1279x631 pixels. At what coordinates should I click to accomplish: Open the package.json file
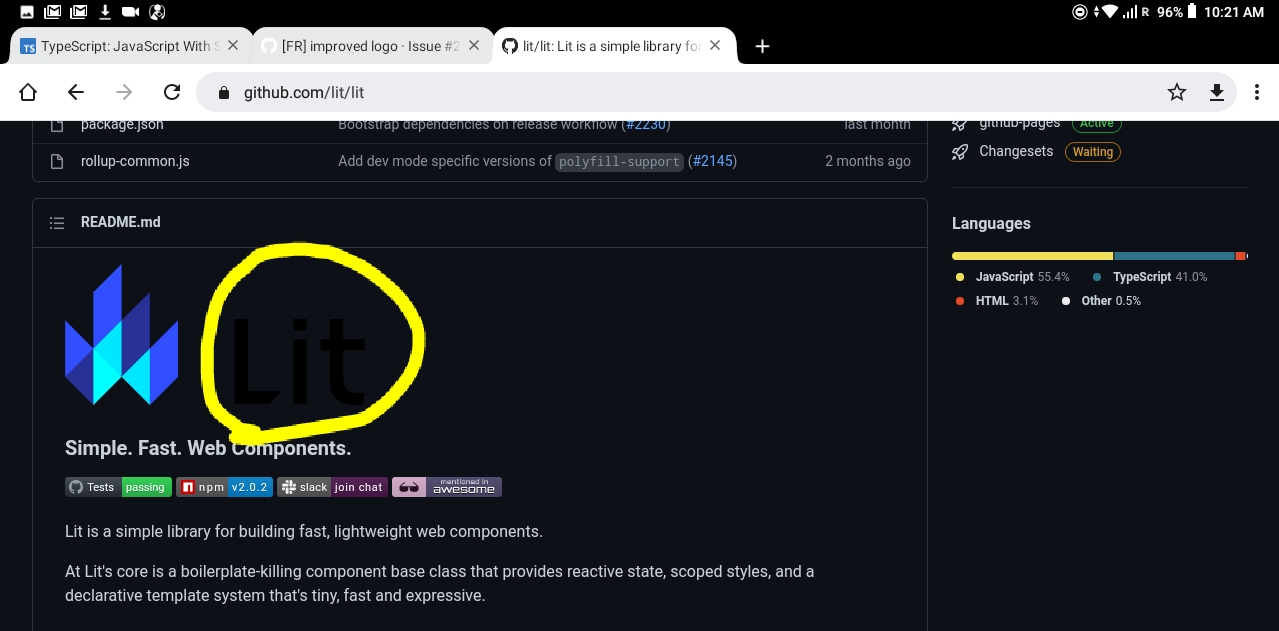(x=122, y=124)
